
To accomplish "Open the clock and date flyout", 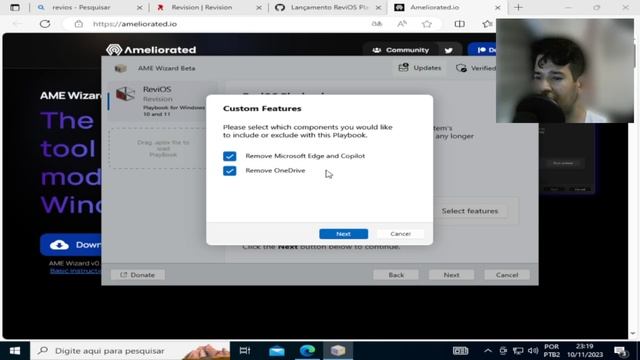I will tap(584, 351).
